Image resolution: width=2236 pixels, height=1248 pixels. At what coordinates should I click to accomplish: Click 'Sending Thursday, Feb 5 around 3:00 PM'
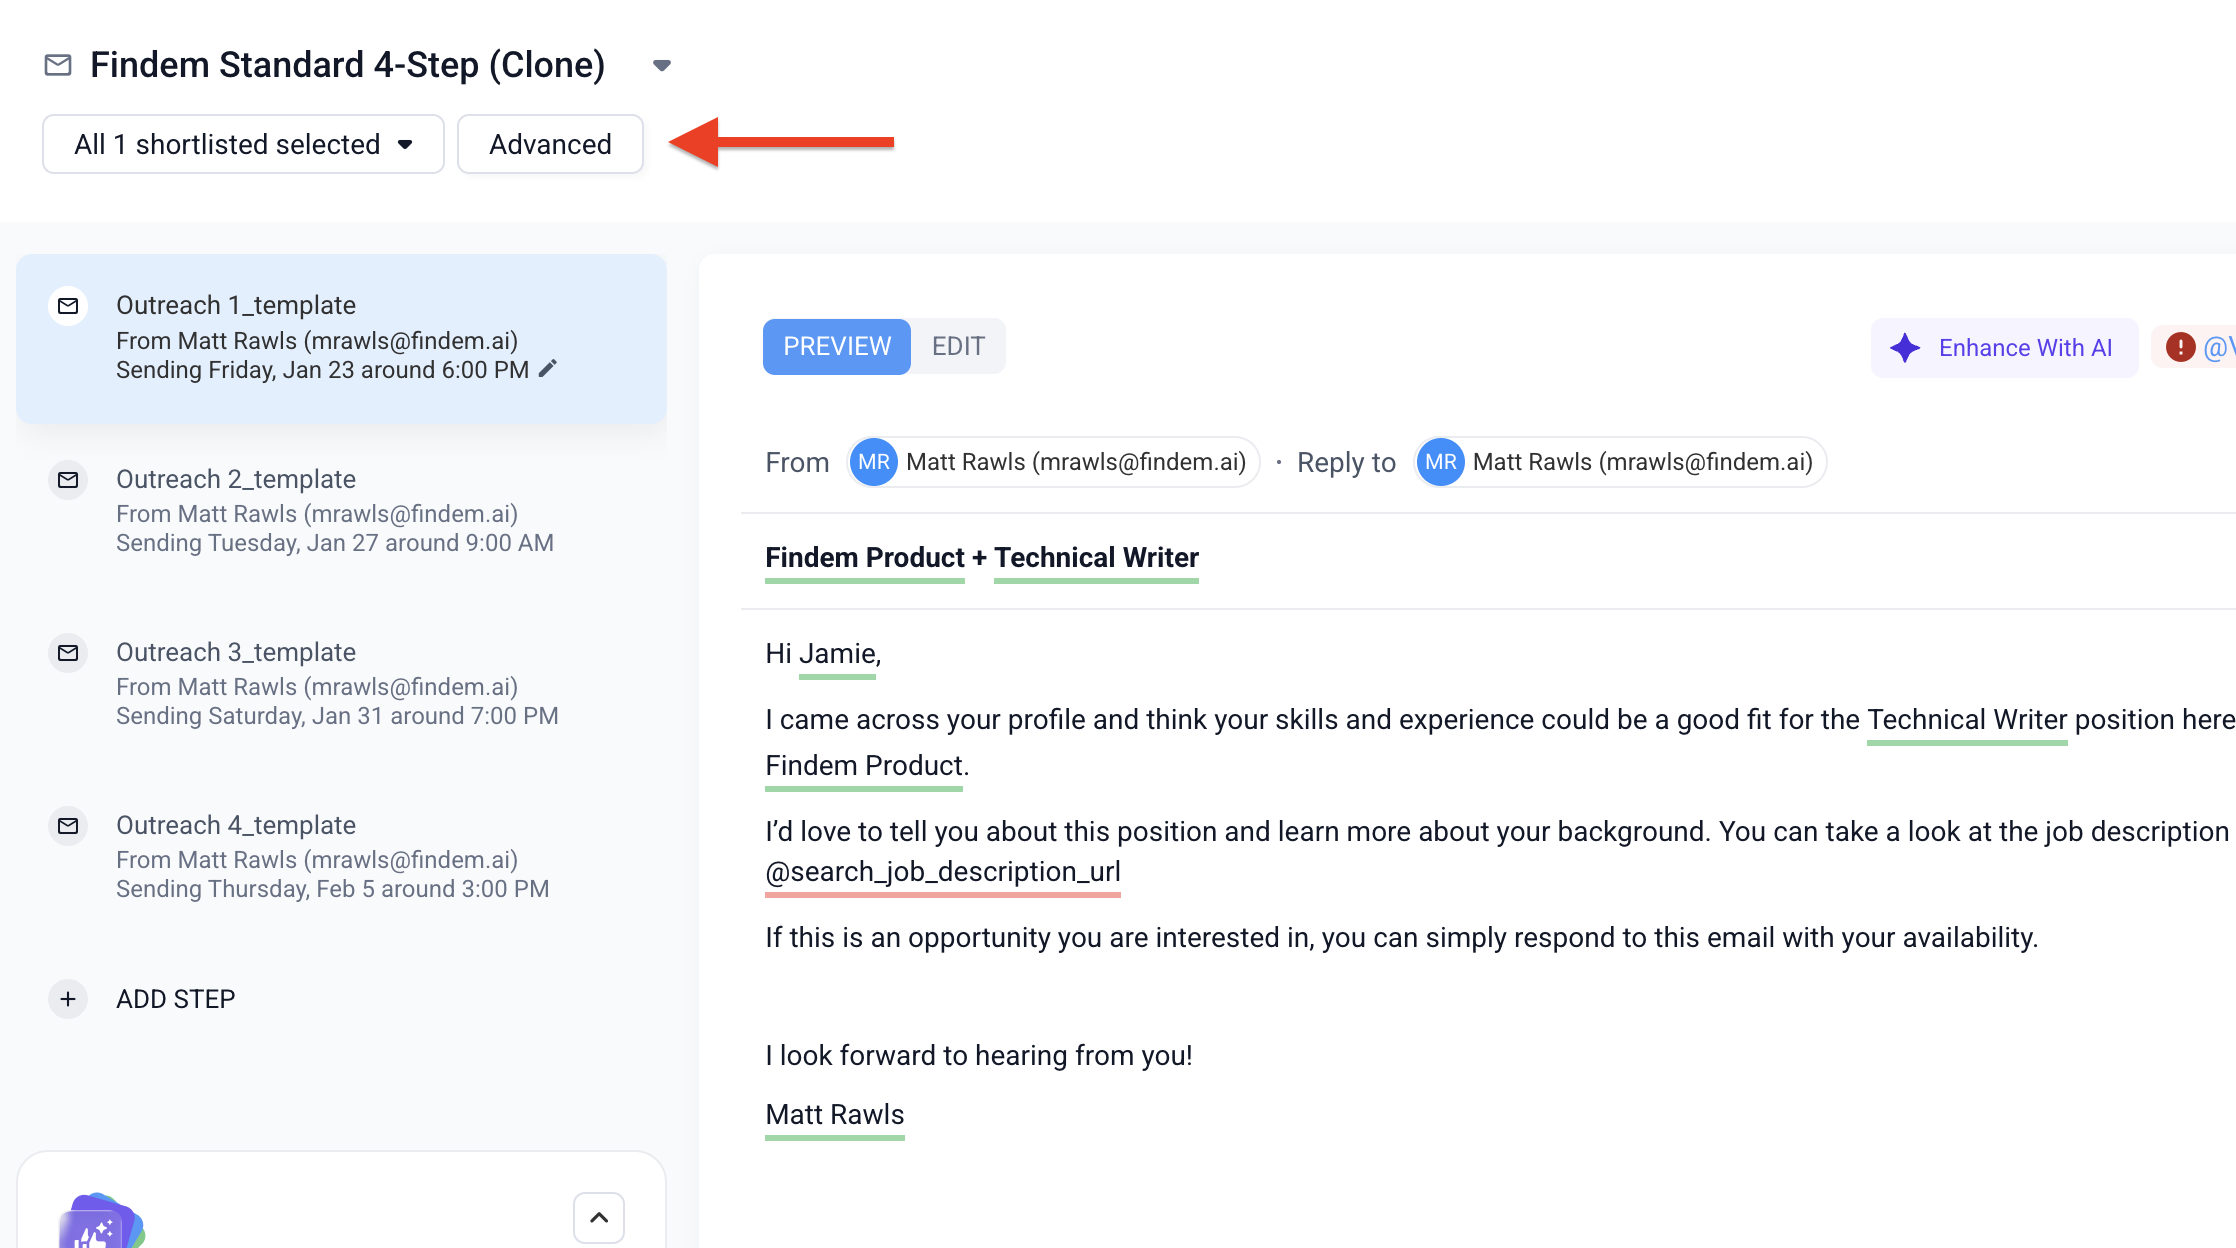[x=333, y=889]
